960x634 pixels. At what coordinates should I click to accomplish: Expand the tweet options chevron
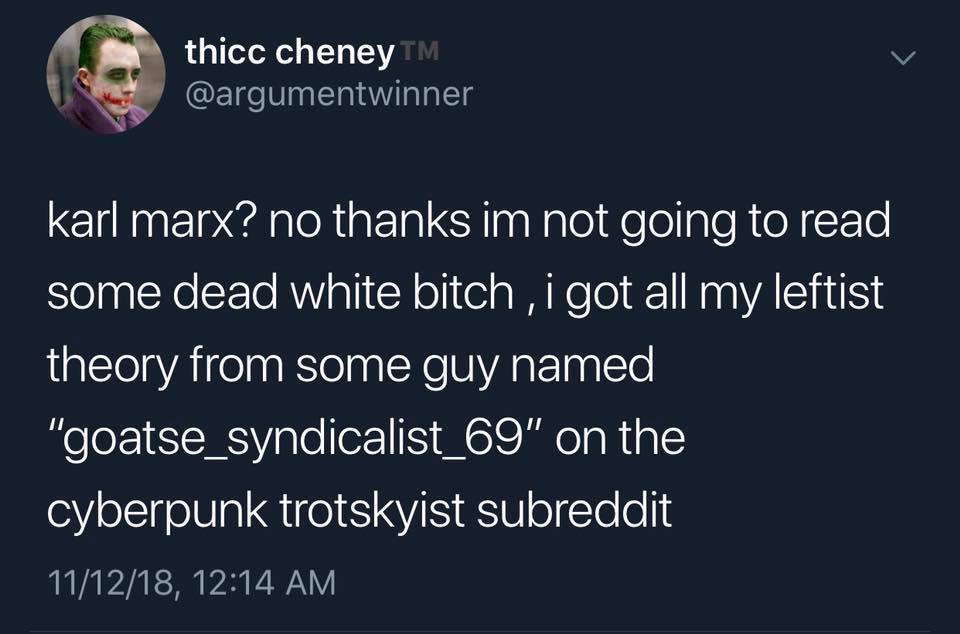(903, 58)
